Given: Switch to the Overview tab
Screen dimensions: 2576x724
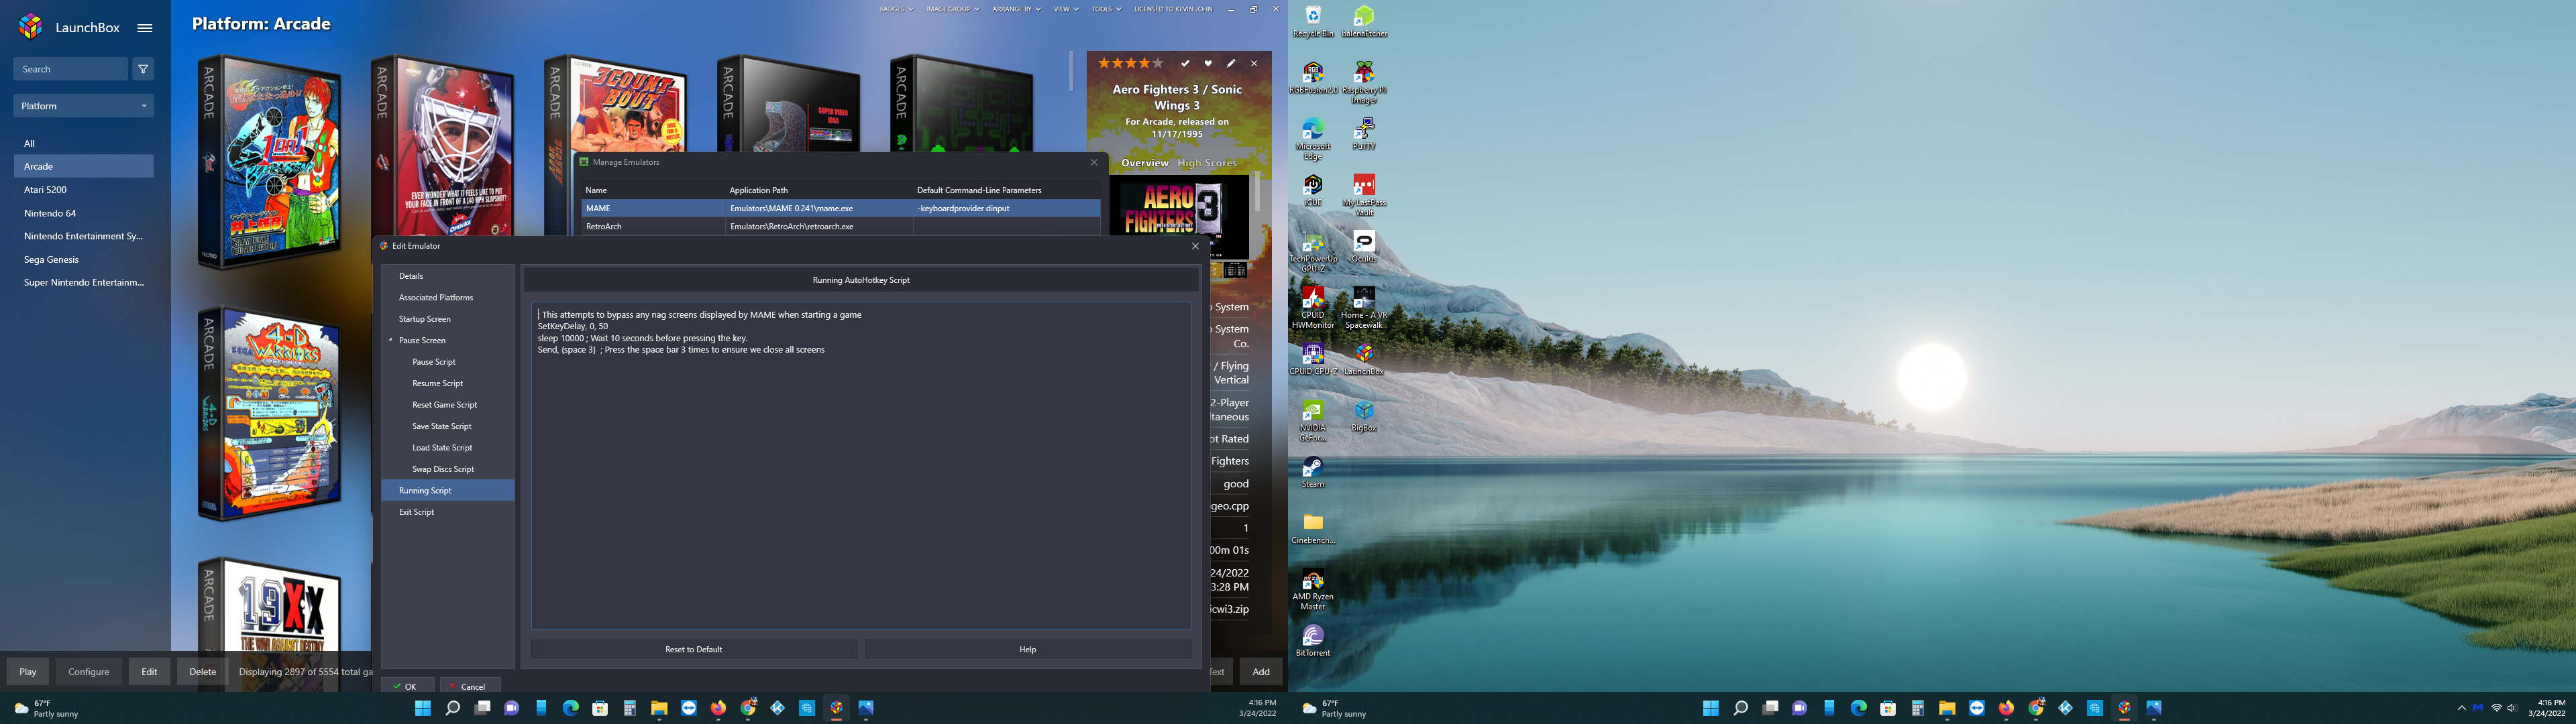Looking at the screenshot, I should (1144, 163).
